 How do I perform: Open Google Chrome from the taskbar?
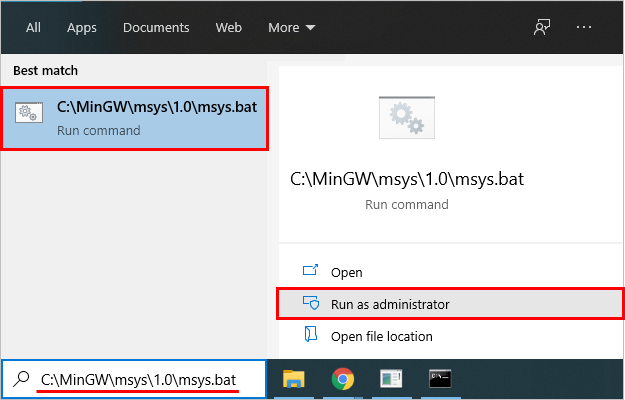click(x=342, y=378)
